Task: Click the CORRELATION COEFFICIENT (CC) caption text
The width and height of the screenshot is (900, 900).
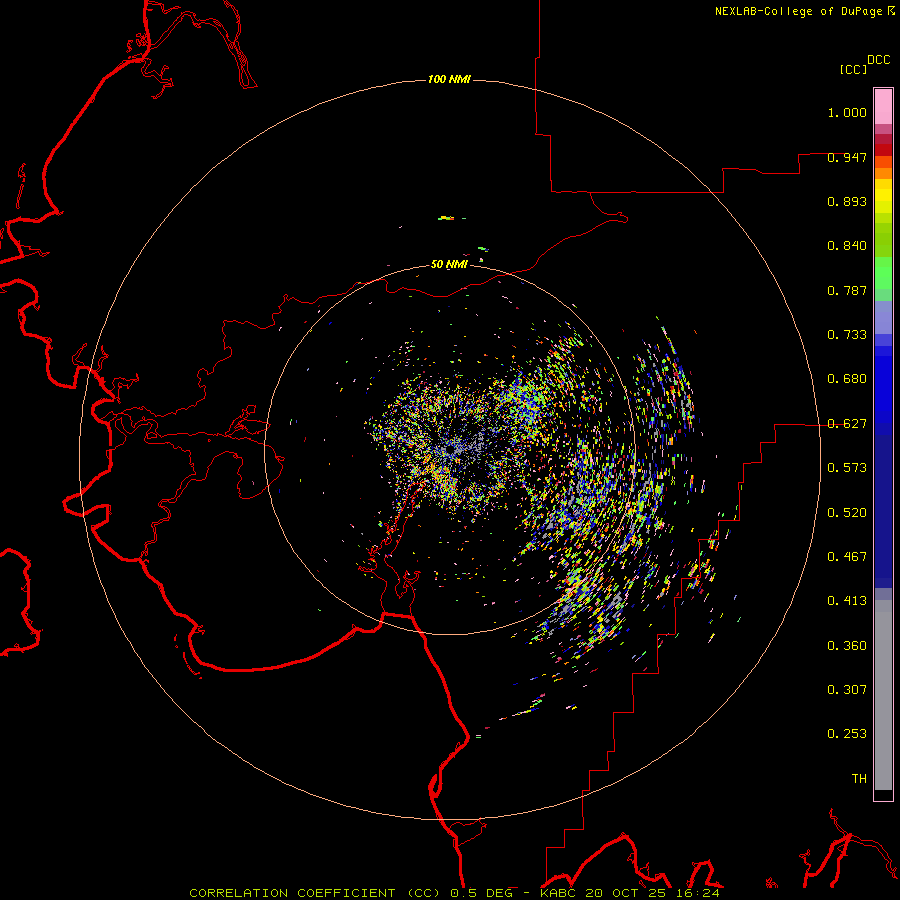Action: coord(316,893)
